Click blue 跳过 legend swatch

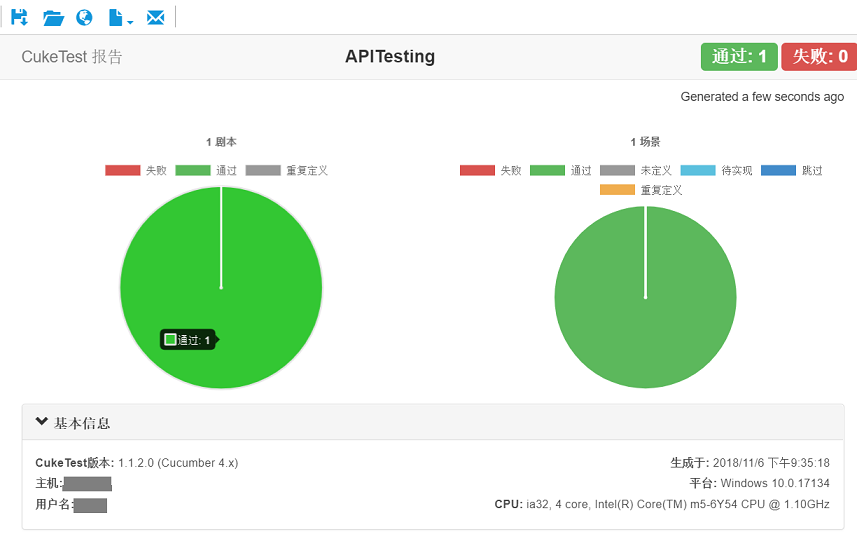coord(778,170)
